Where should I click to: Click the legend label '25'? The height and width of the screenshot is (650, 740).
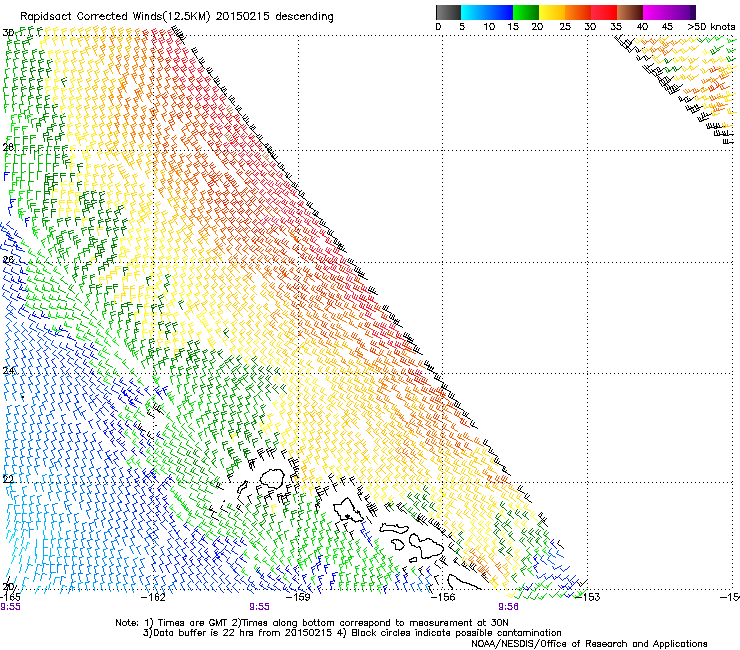click(565, 27)
